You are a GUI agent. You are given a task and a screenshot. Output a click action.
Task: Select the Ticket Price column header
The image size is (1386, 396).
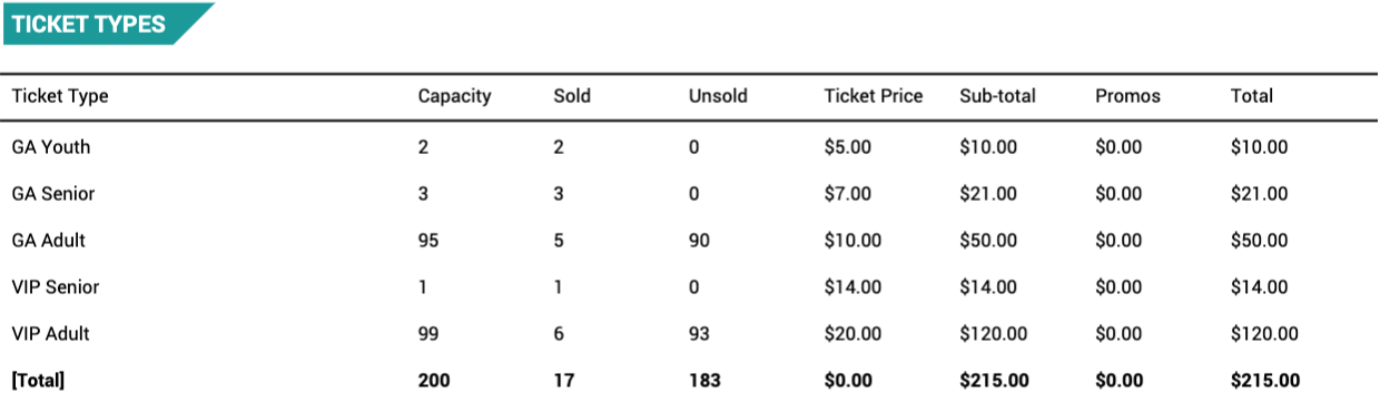click(873, 97)
